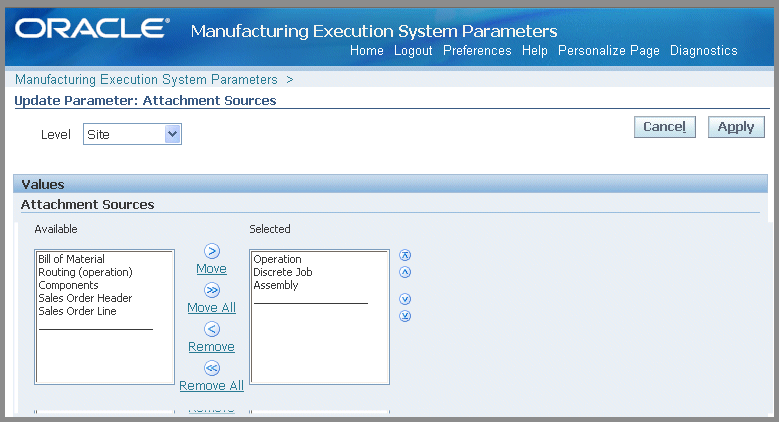Open Help in the header
This screenshot has height=422, width=779.
tap(535, 51)
